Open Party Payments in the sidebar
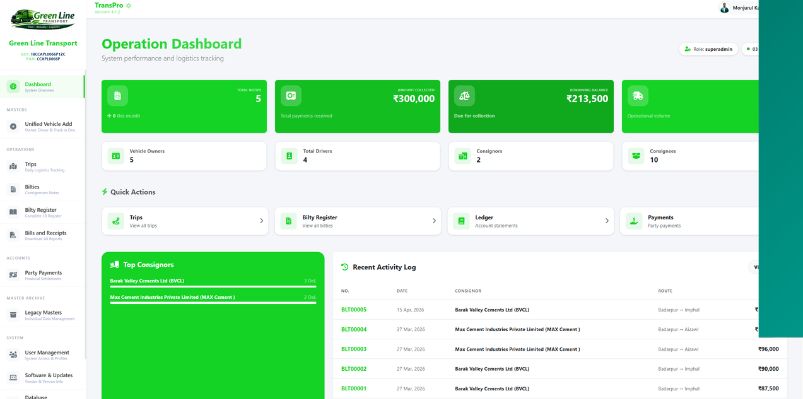Screen dimensions: 803x399 click(43, 275)
